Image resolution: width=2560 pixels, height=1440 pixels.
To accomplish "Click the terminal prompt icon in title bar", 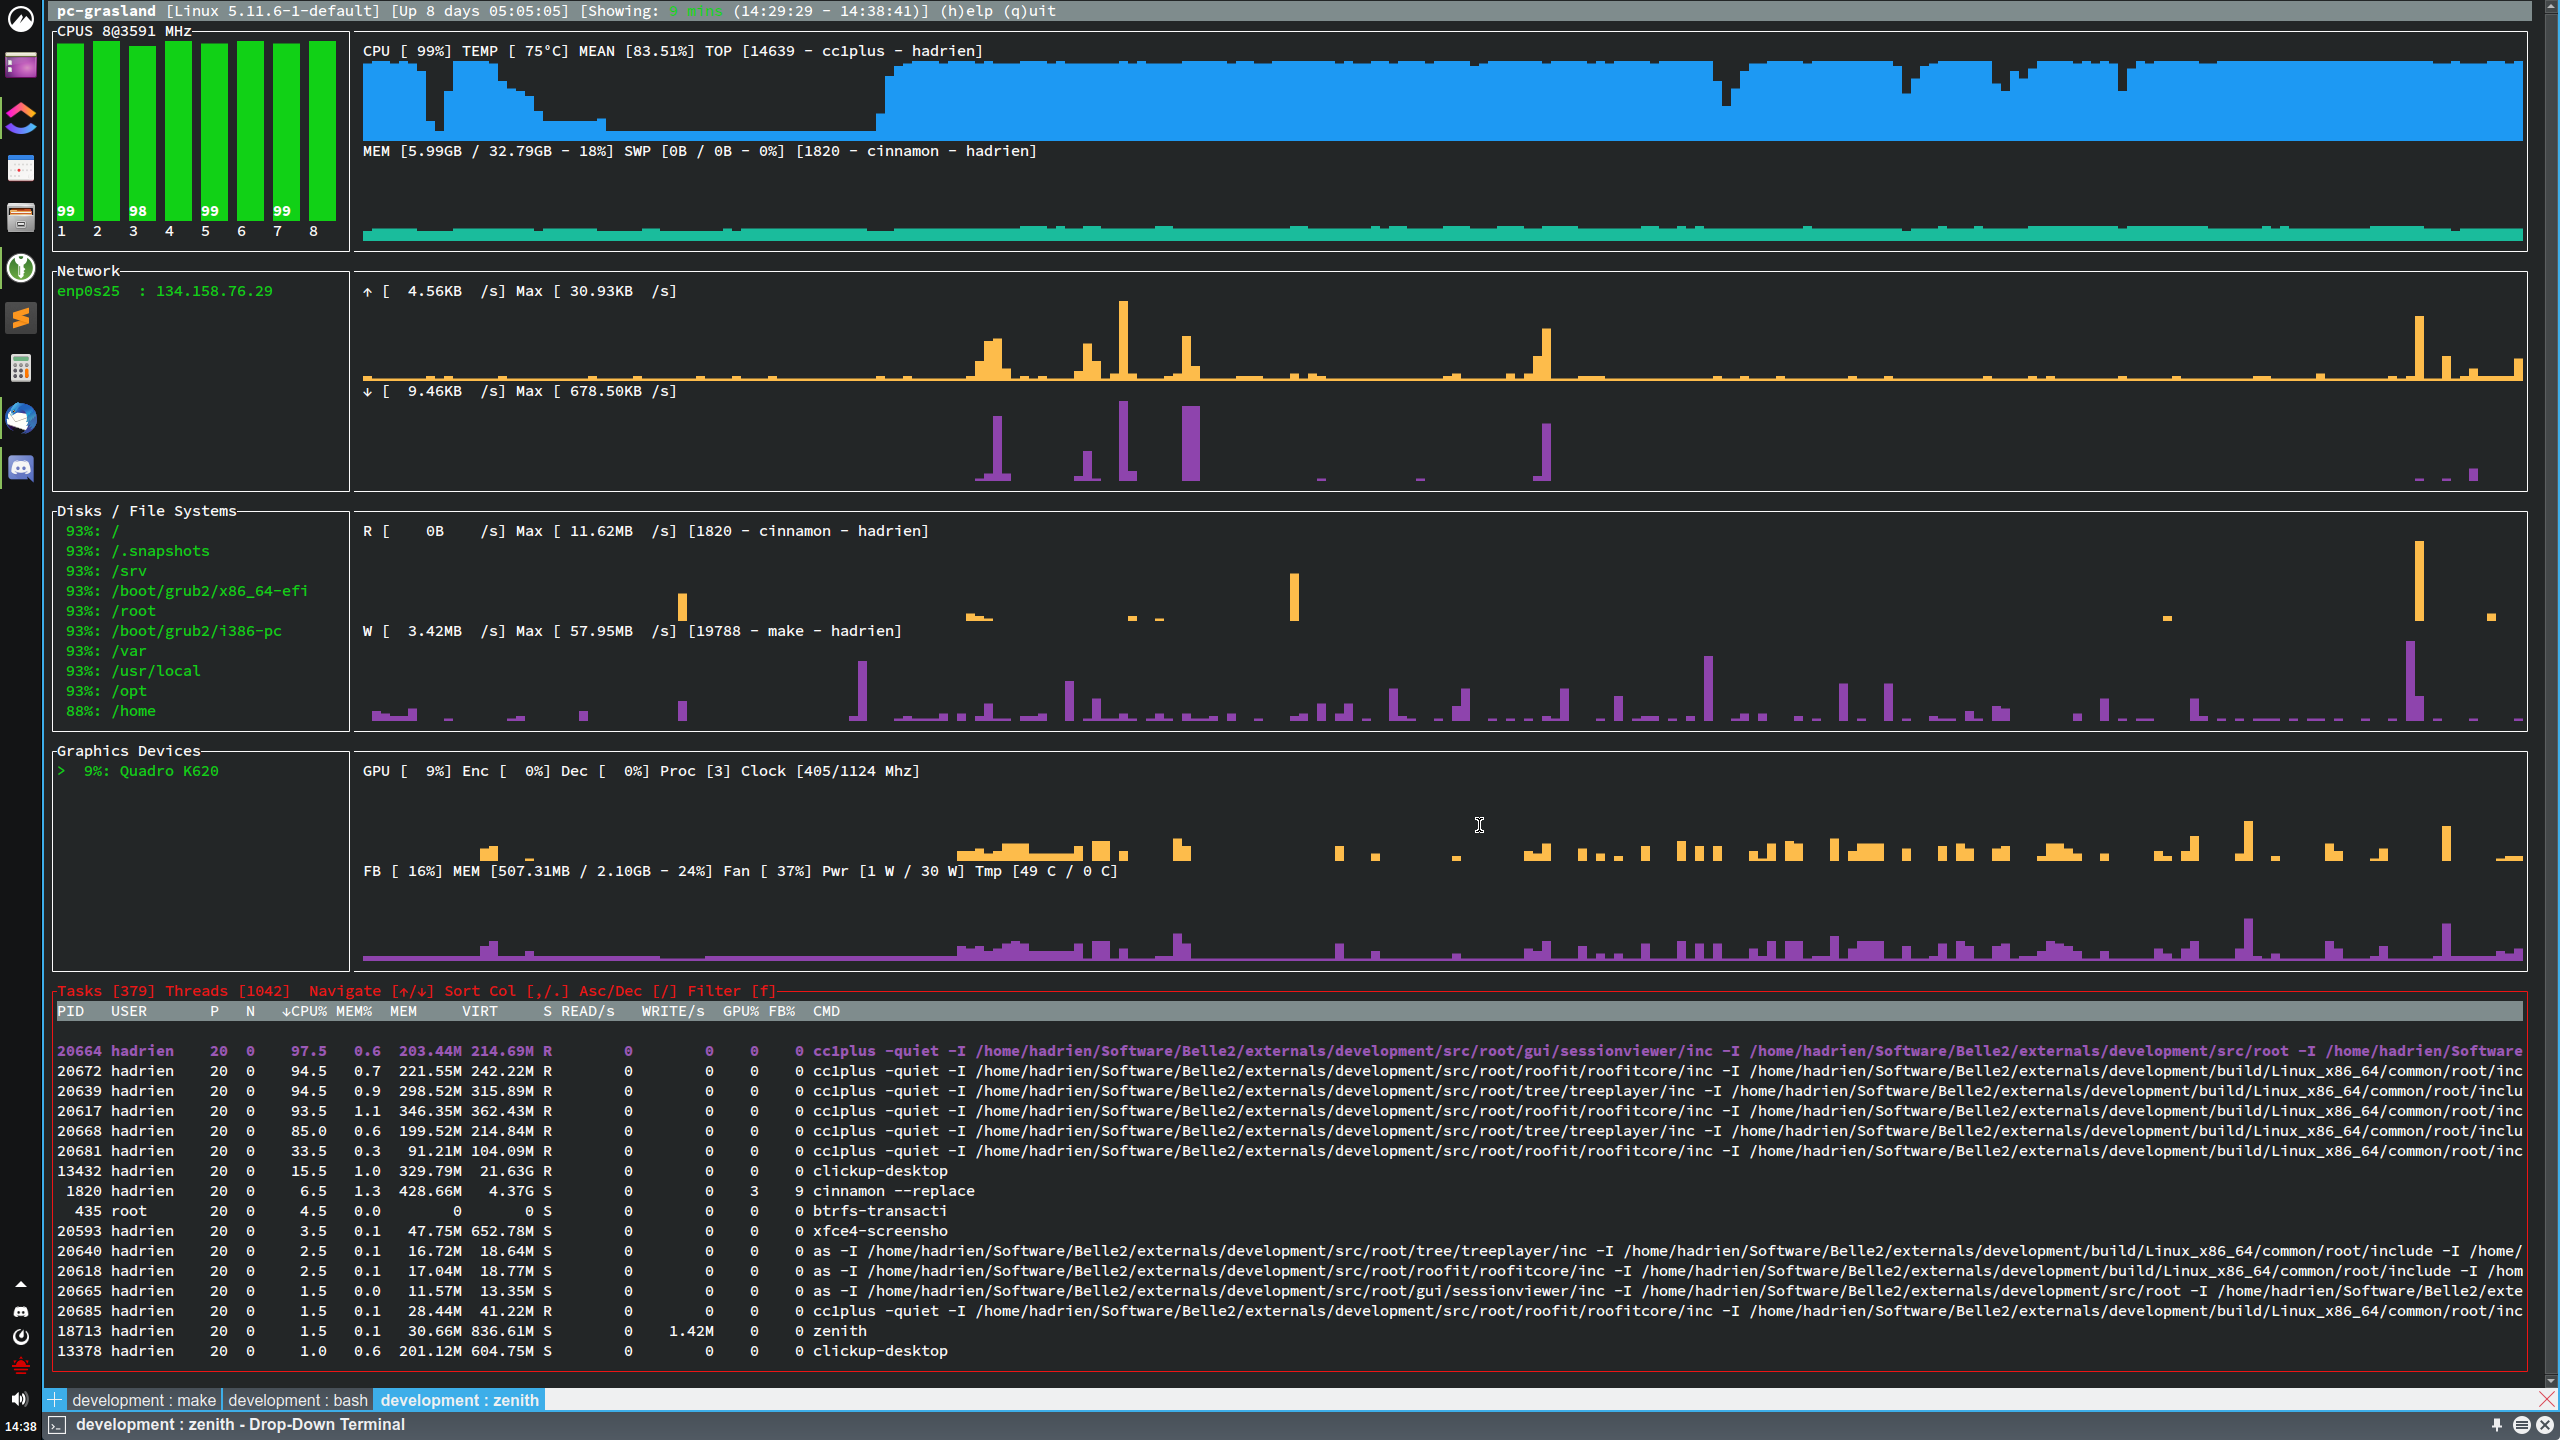I will 57,1425.
